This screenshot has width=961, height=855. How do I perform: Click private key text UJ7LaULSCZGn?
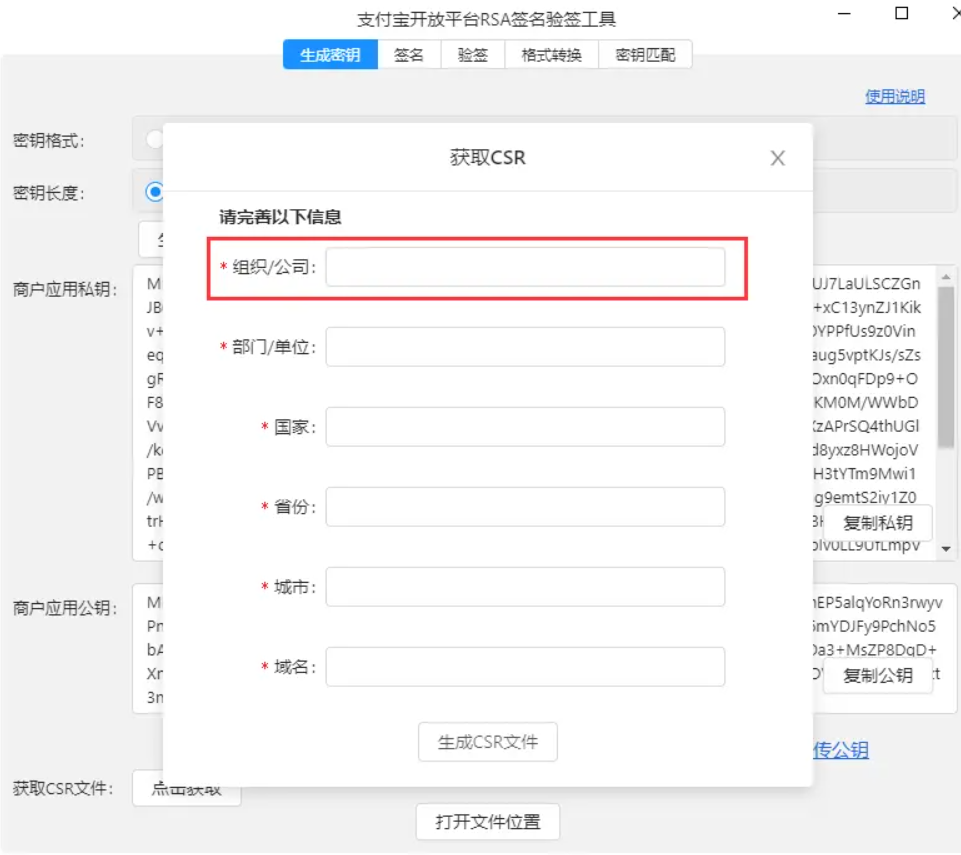(866, 284)
